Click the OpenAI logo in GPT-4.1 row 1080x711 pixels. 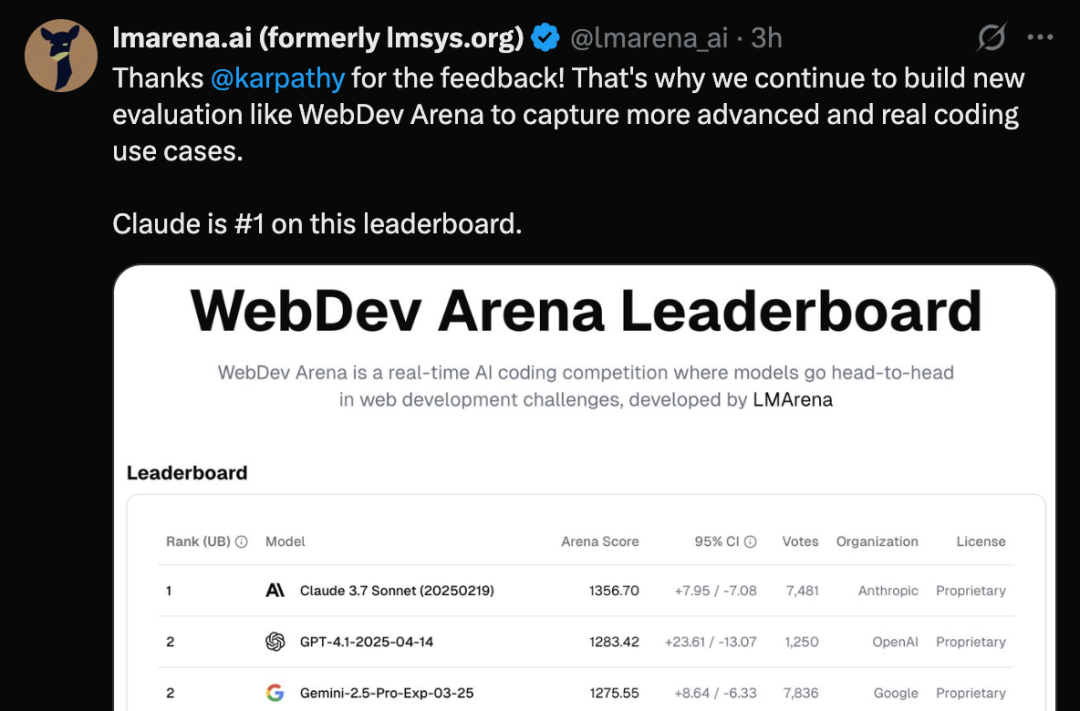[275, 641]
